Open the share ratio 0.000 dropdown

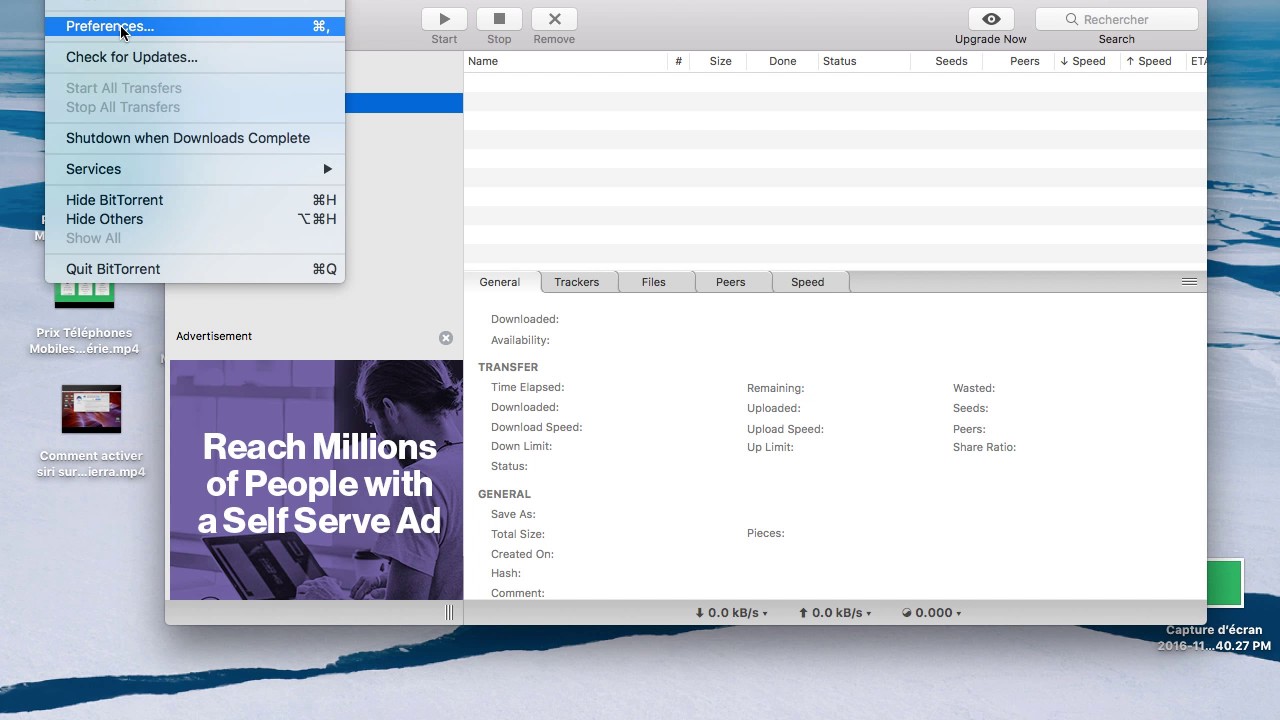click(x=932, y=613)
